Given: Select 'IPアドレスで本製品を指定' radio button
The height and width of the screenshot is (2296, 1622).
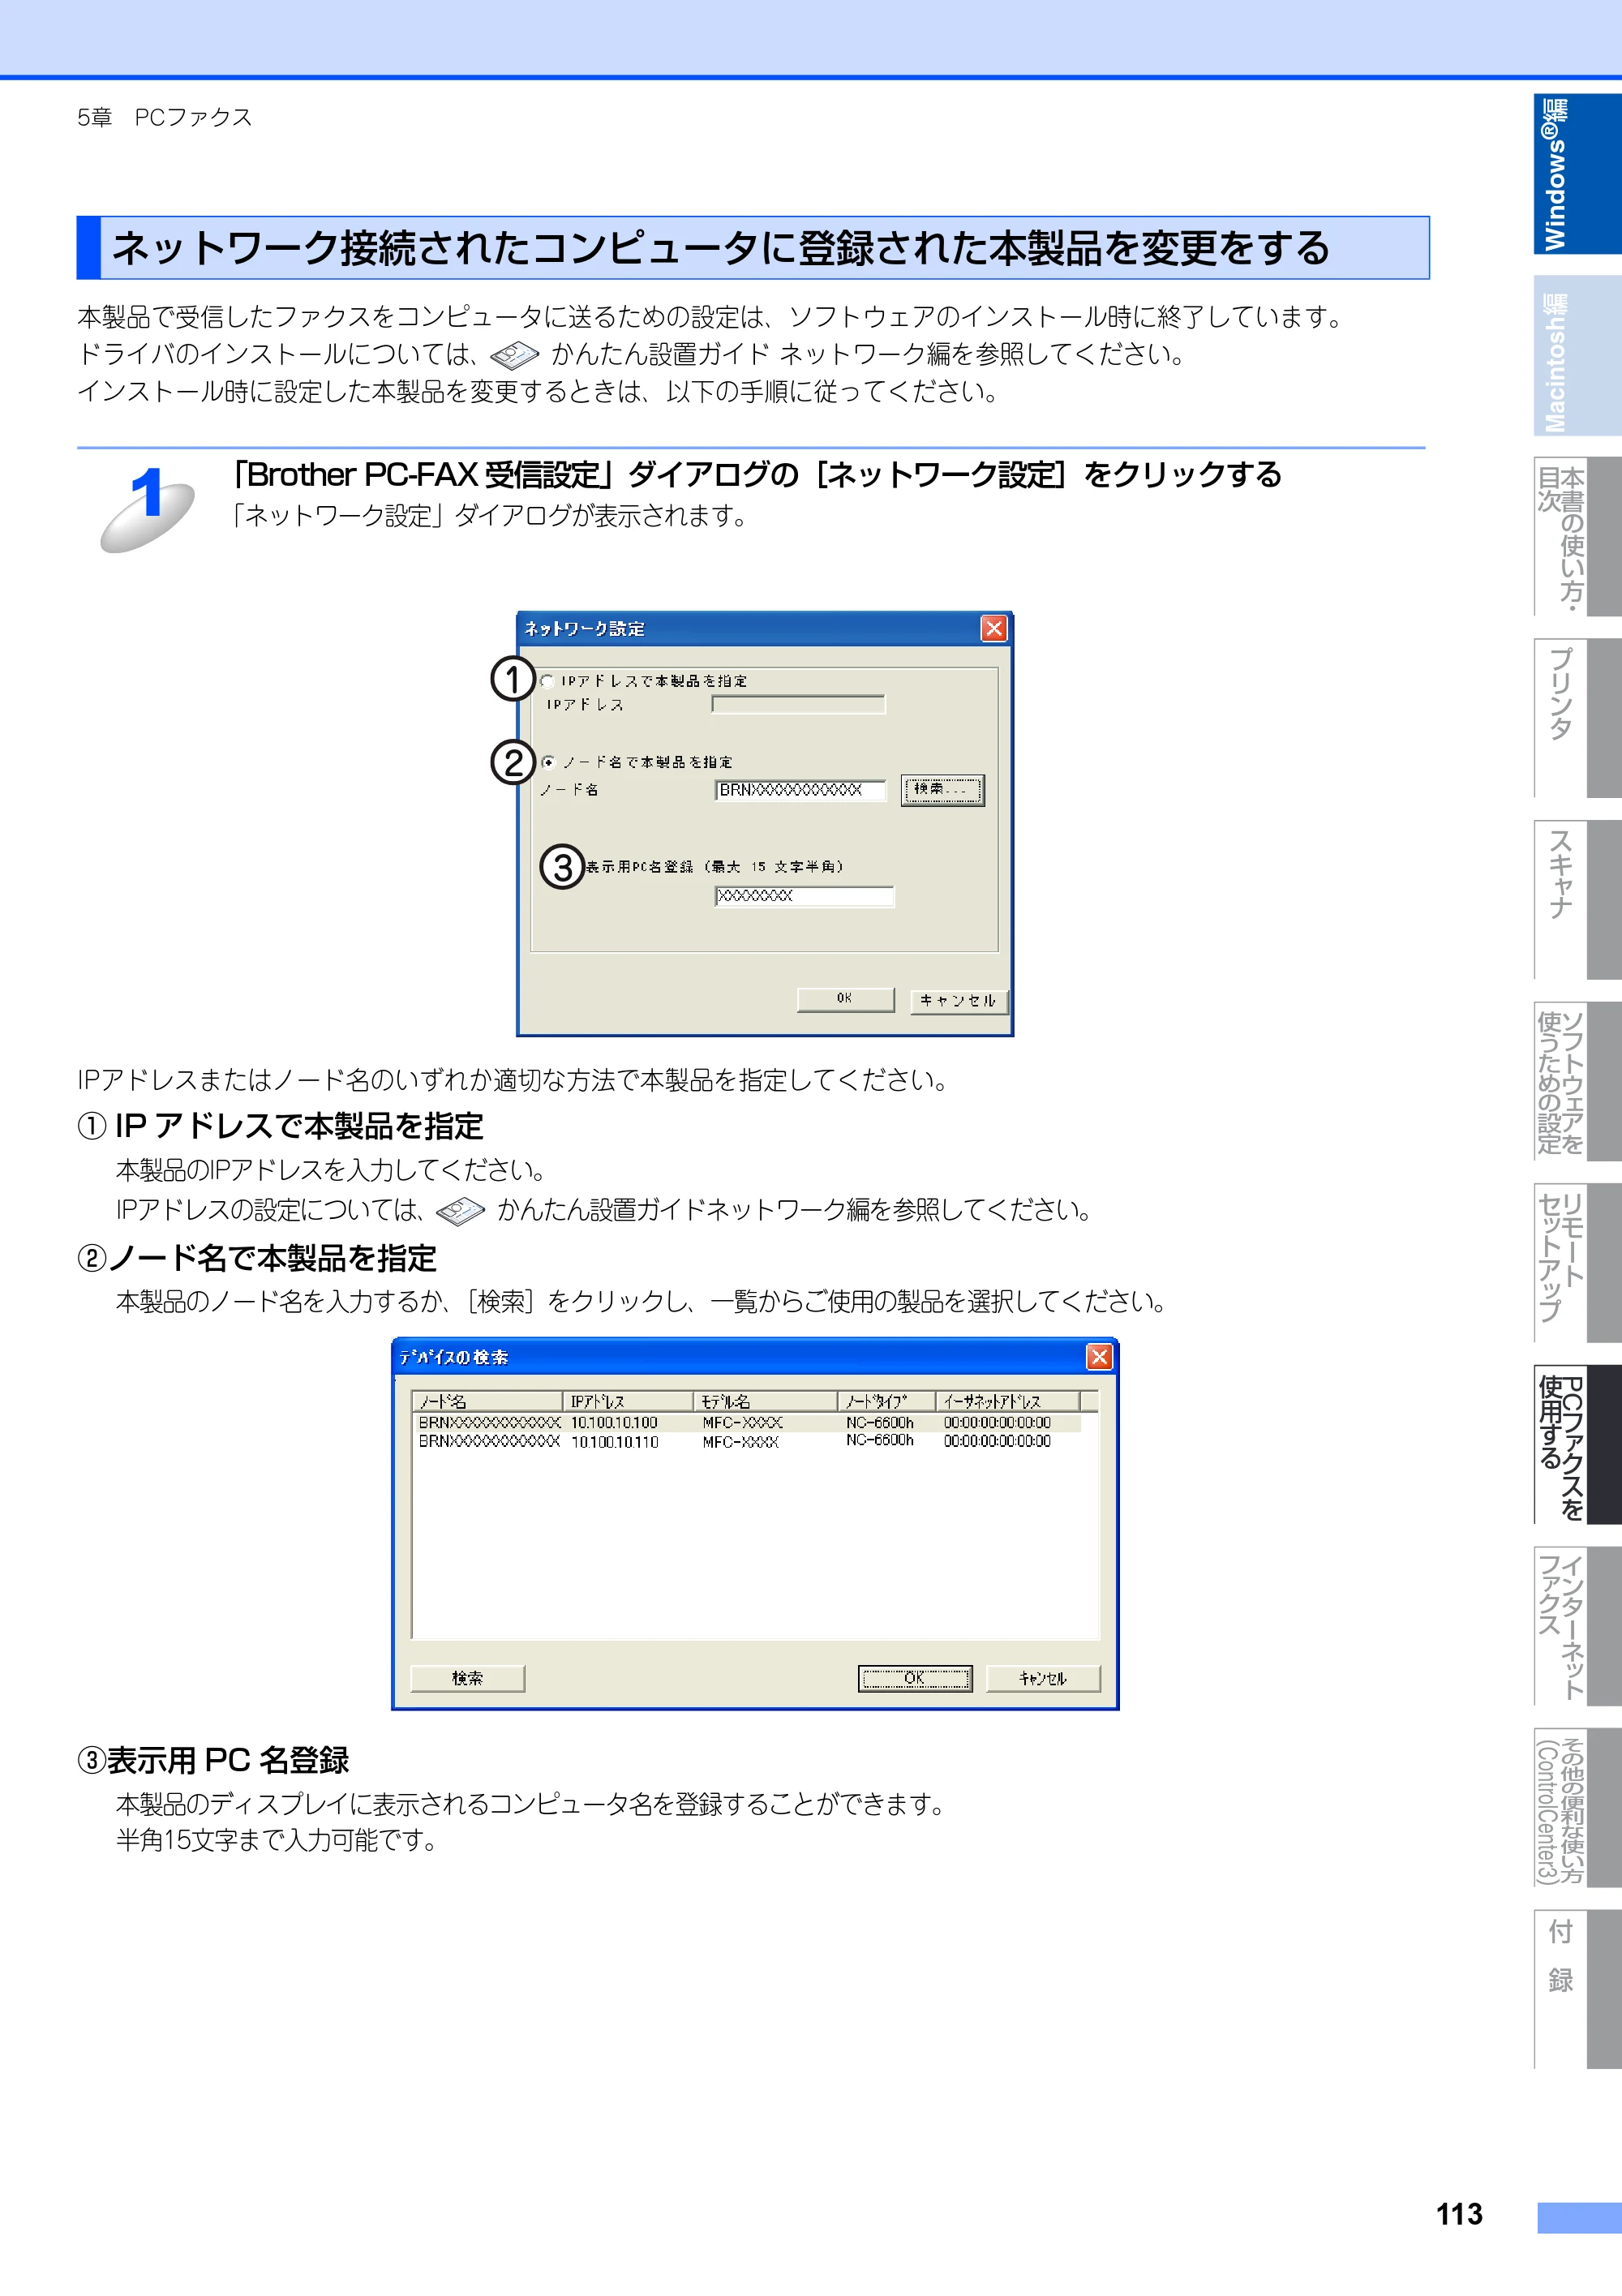Looking at the screenshot, I should (x=547, y=681).
